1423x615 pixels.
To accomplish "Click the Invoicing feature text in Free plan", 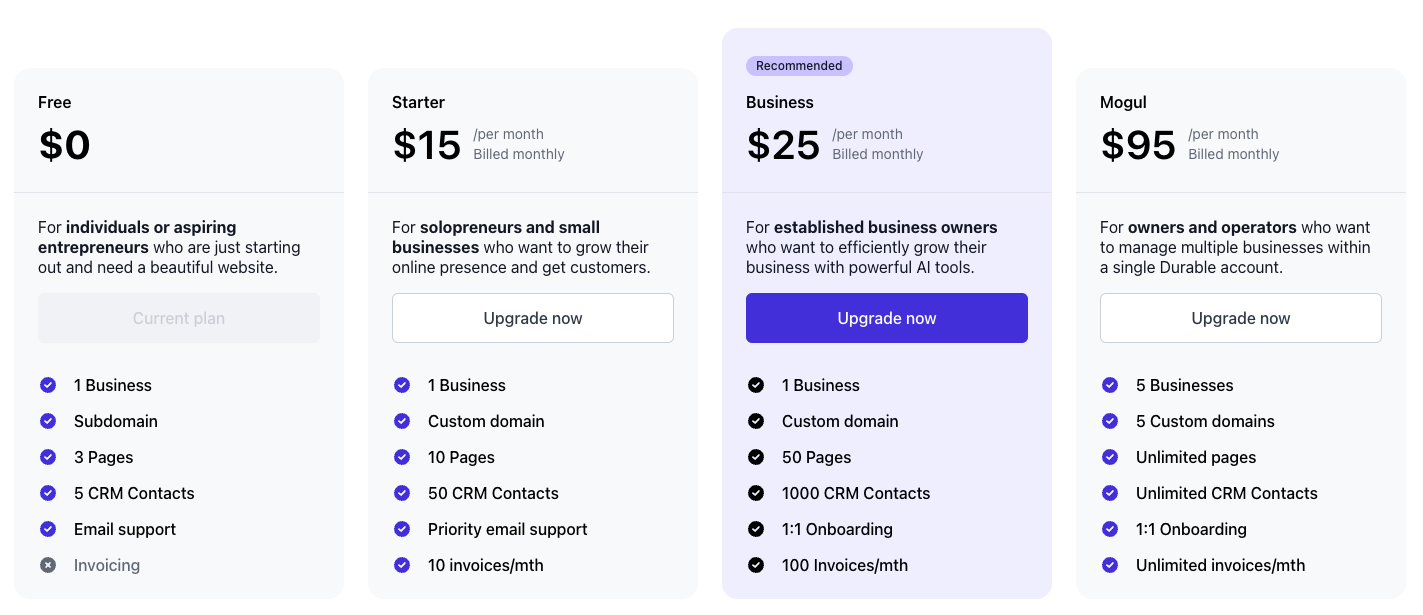I will click(x=107, y=565).
